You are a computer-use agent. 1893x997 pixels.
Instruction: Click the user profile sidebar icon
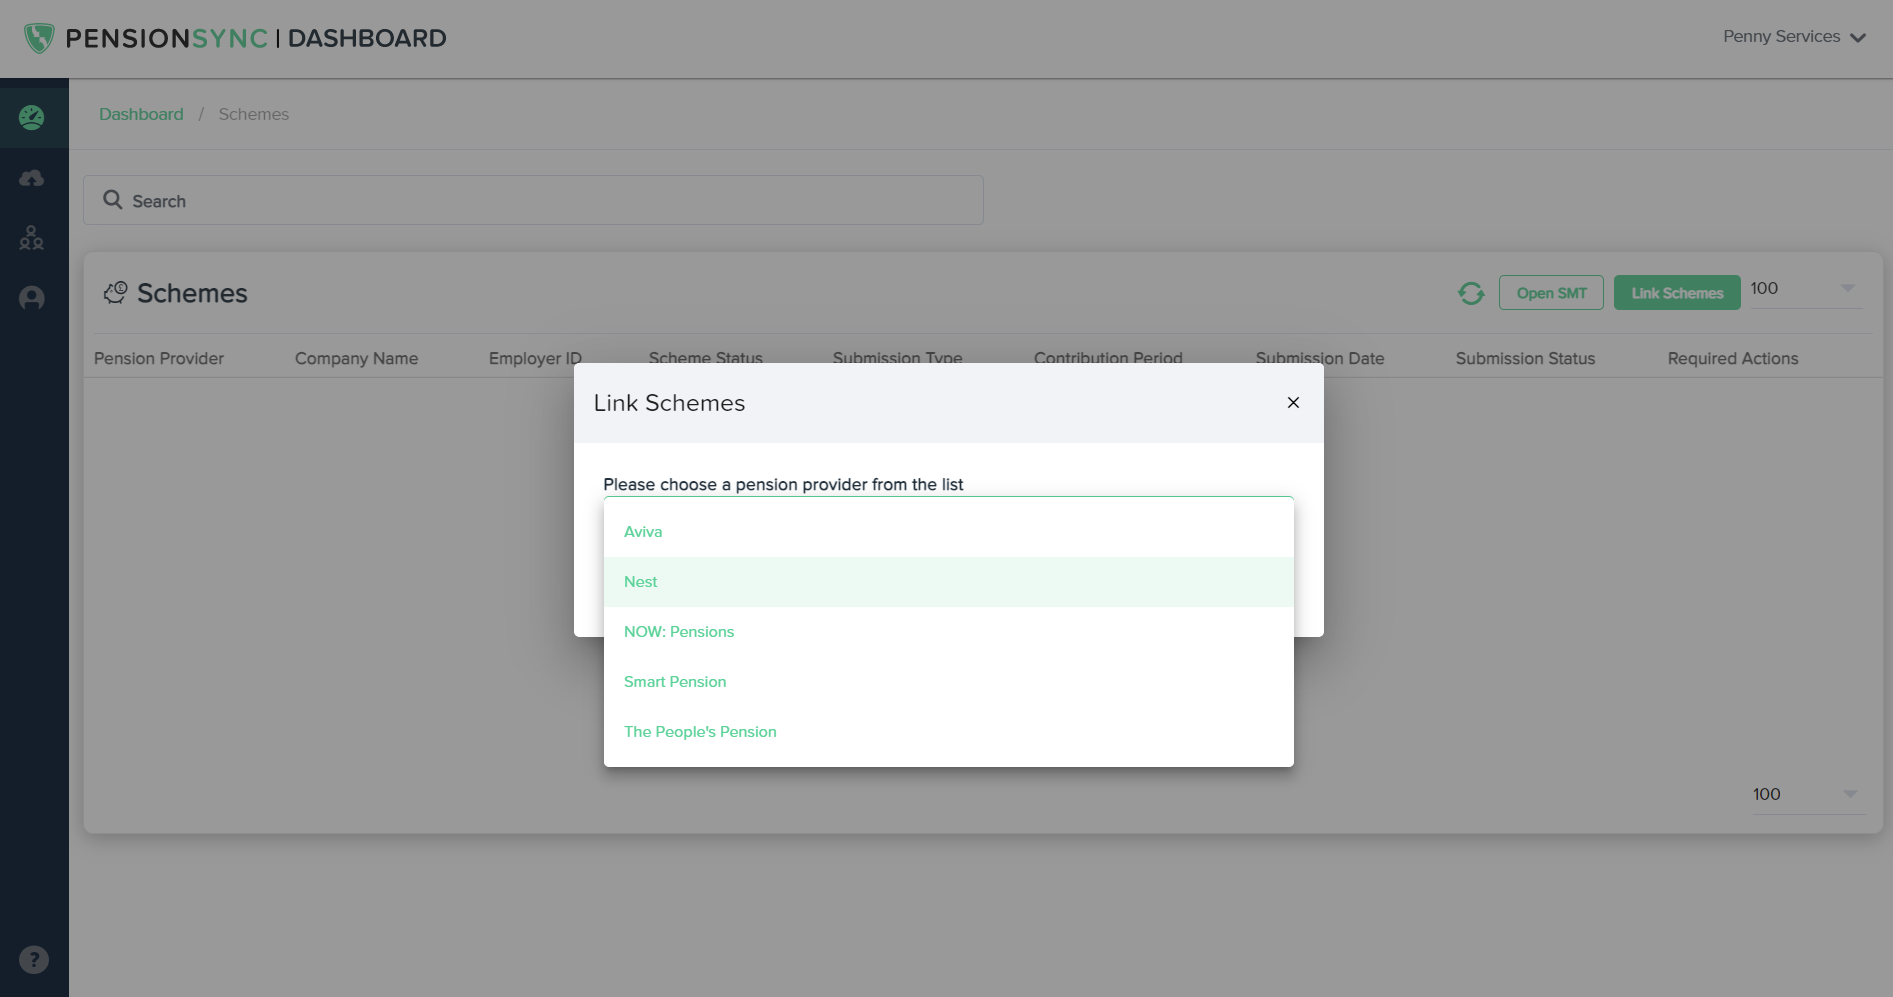[x=32, y=298]
